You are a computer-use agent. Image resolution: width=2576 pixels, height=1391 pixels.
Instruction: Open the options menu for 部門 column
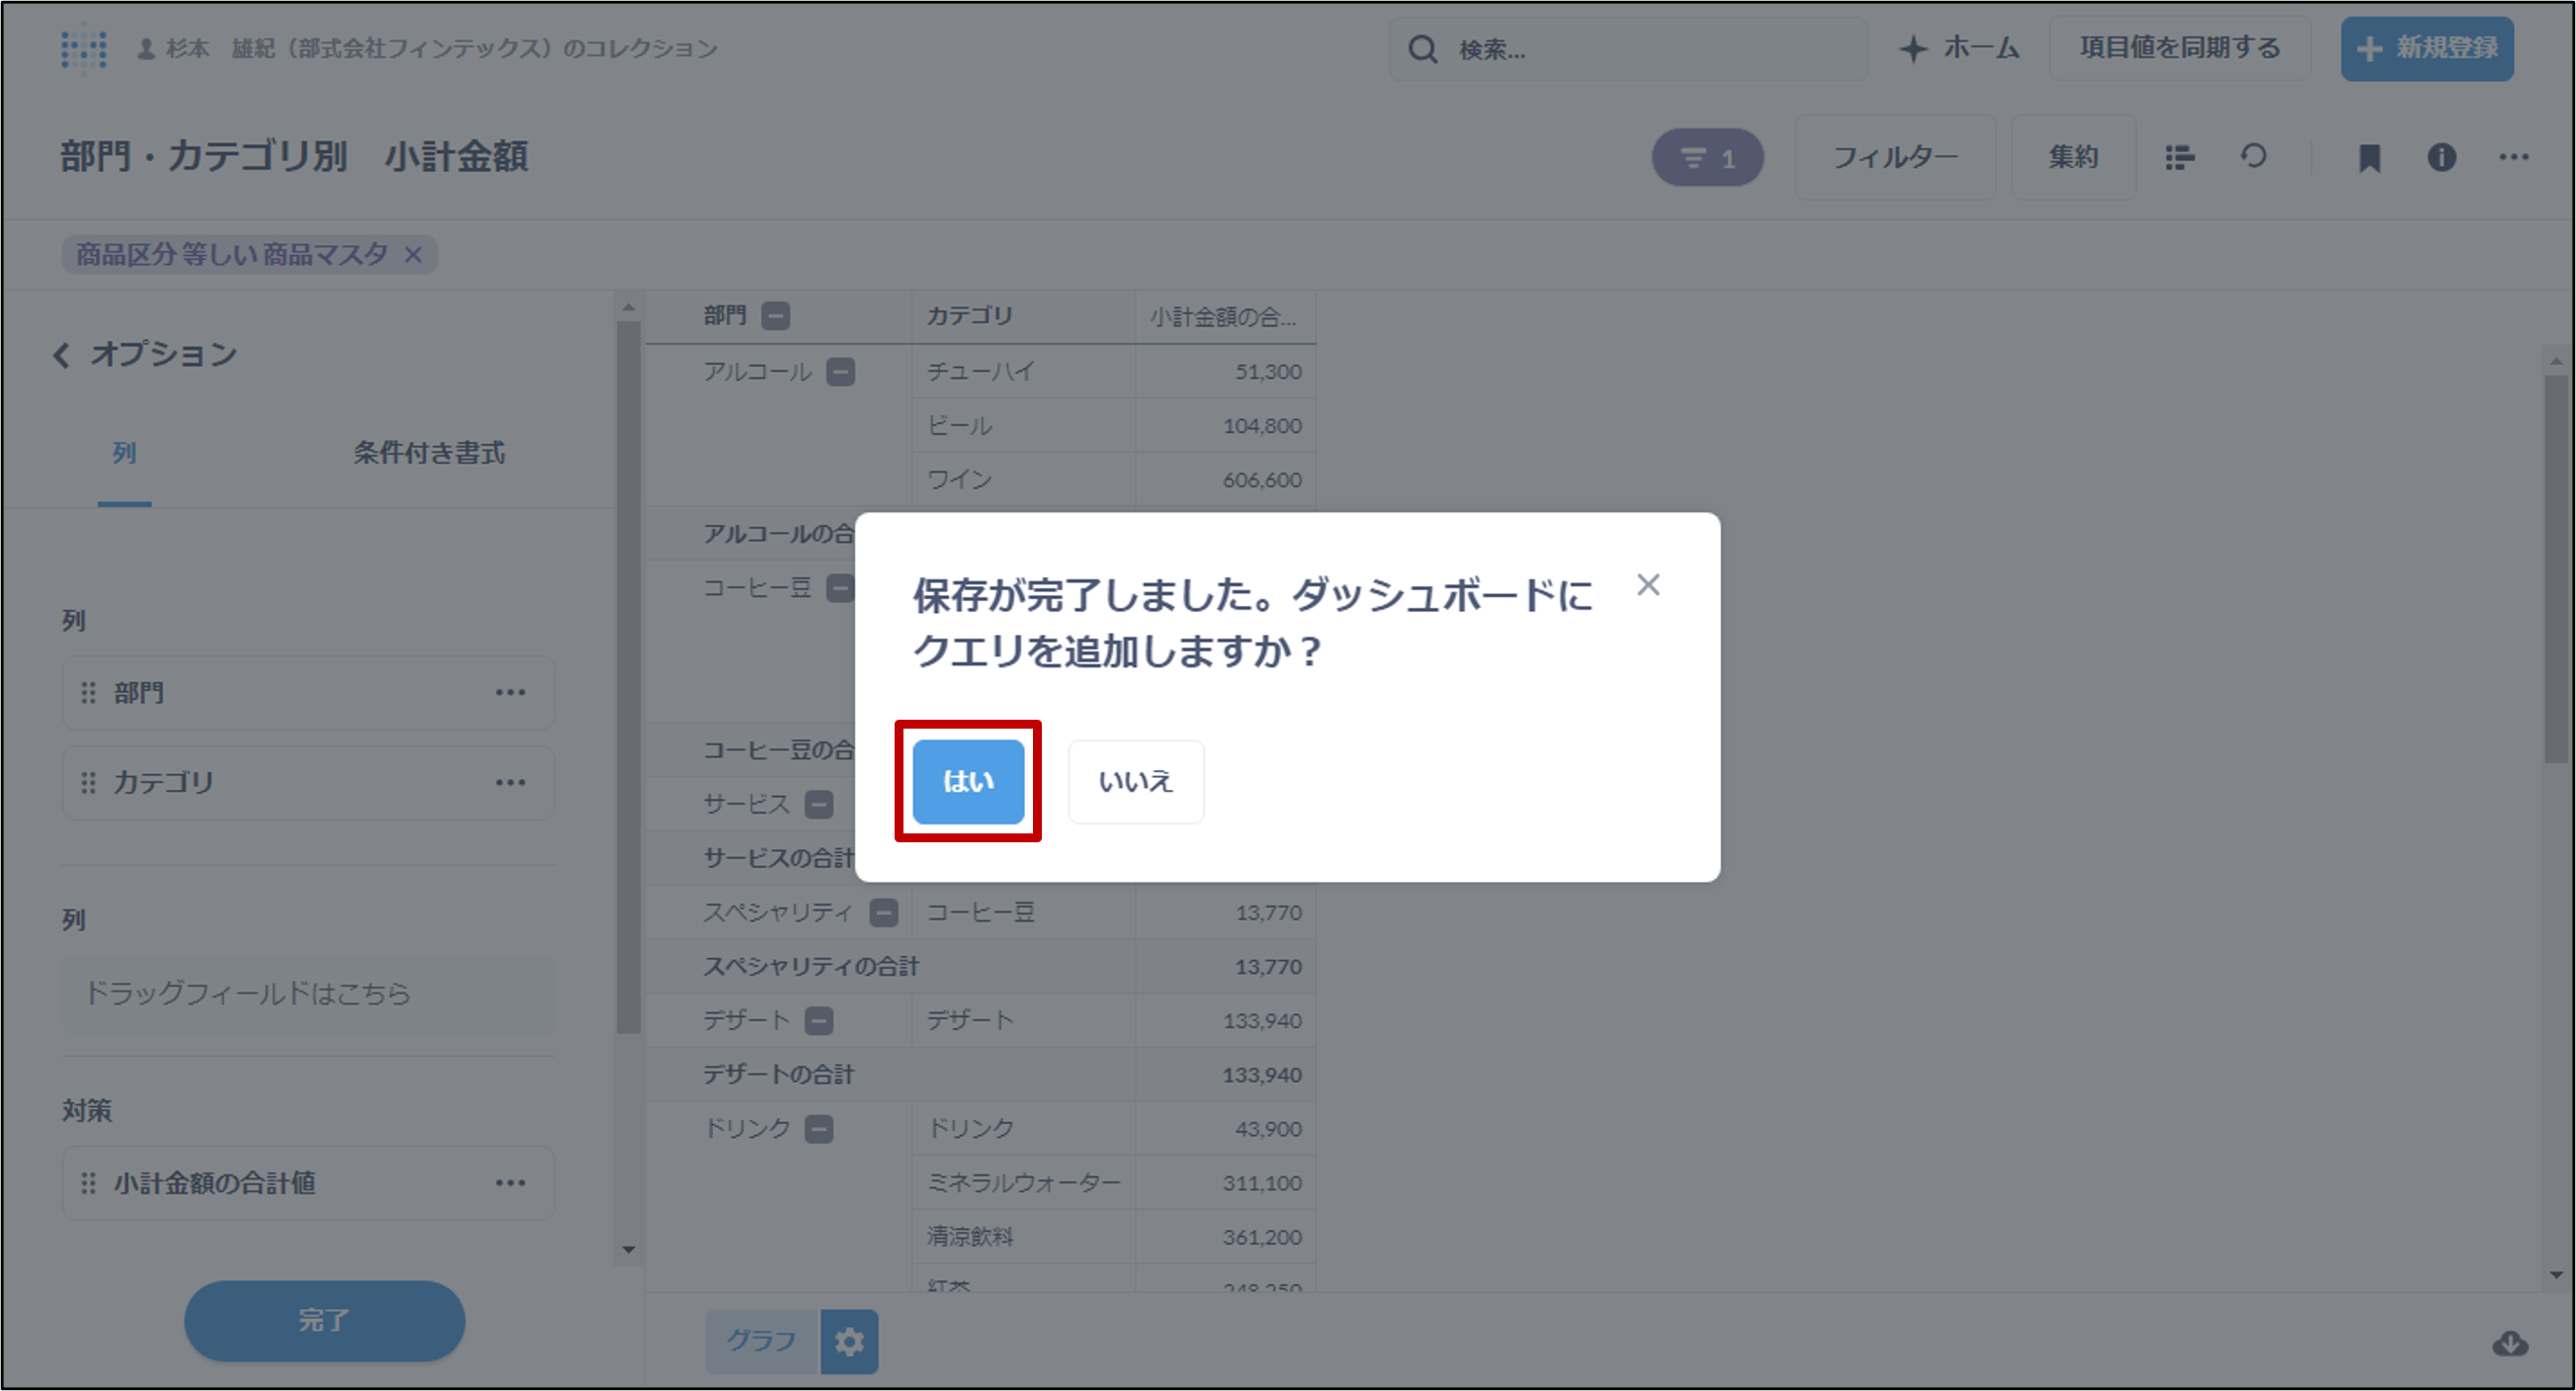[510, 693]
